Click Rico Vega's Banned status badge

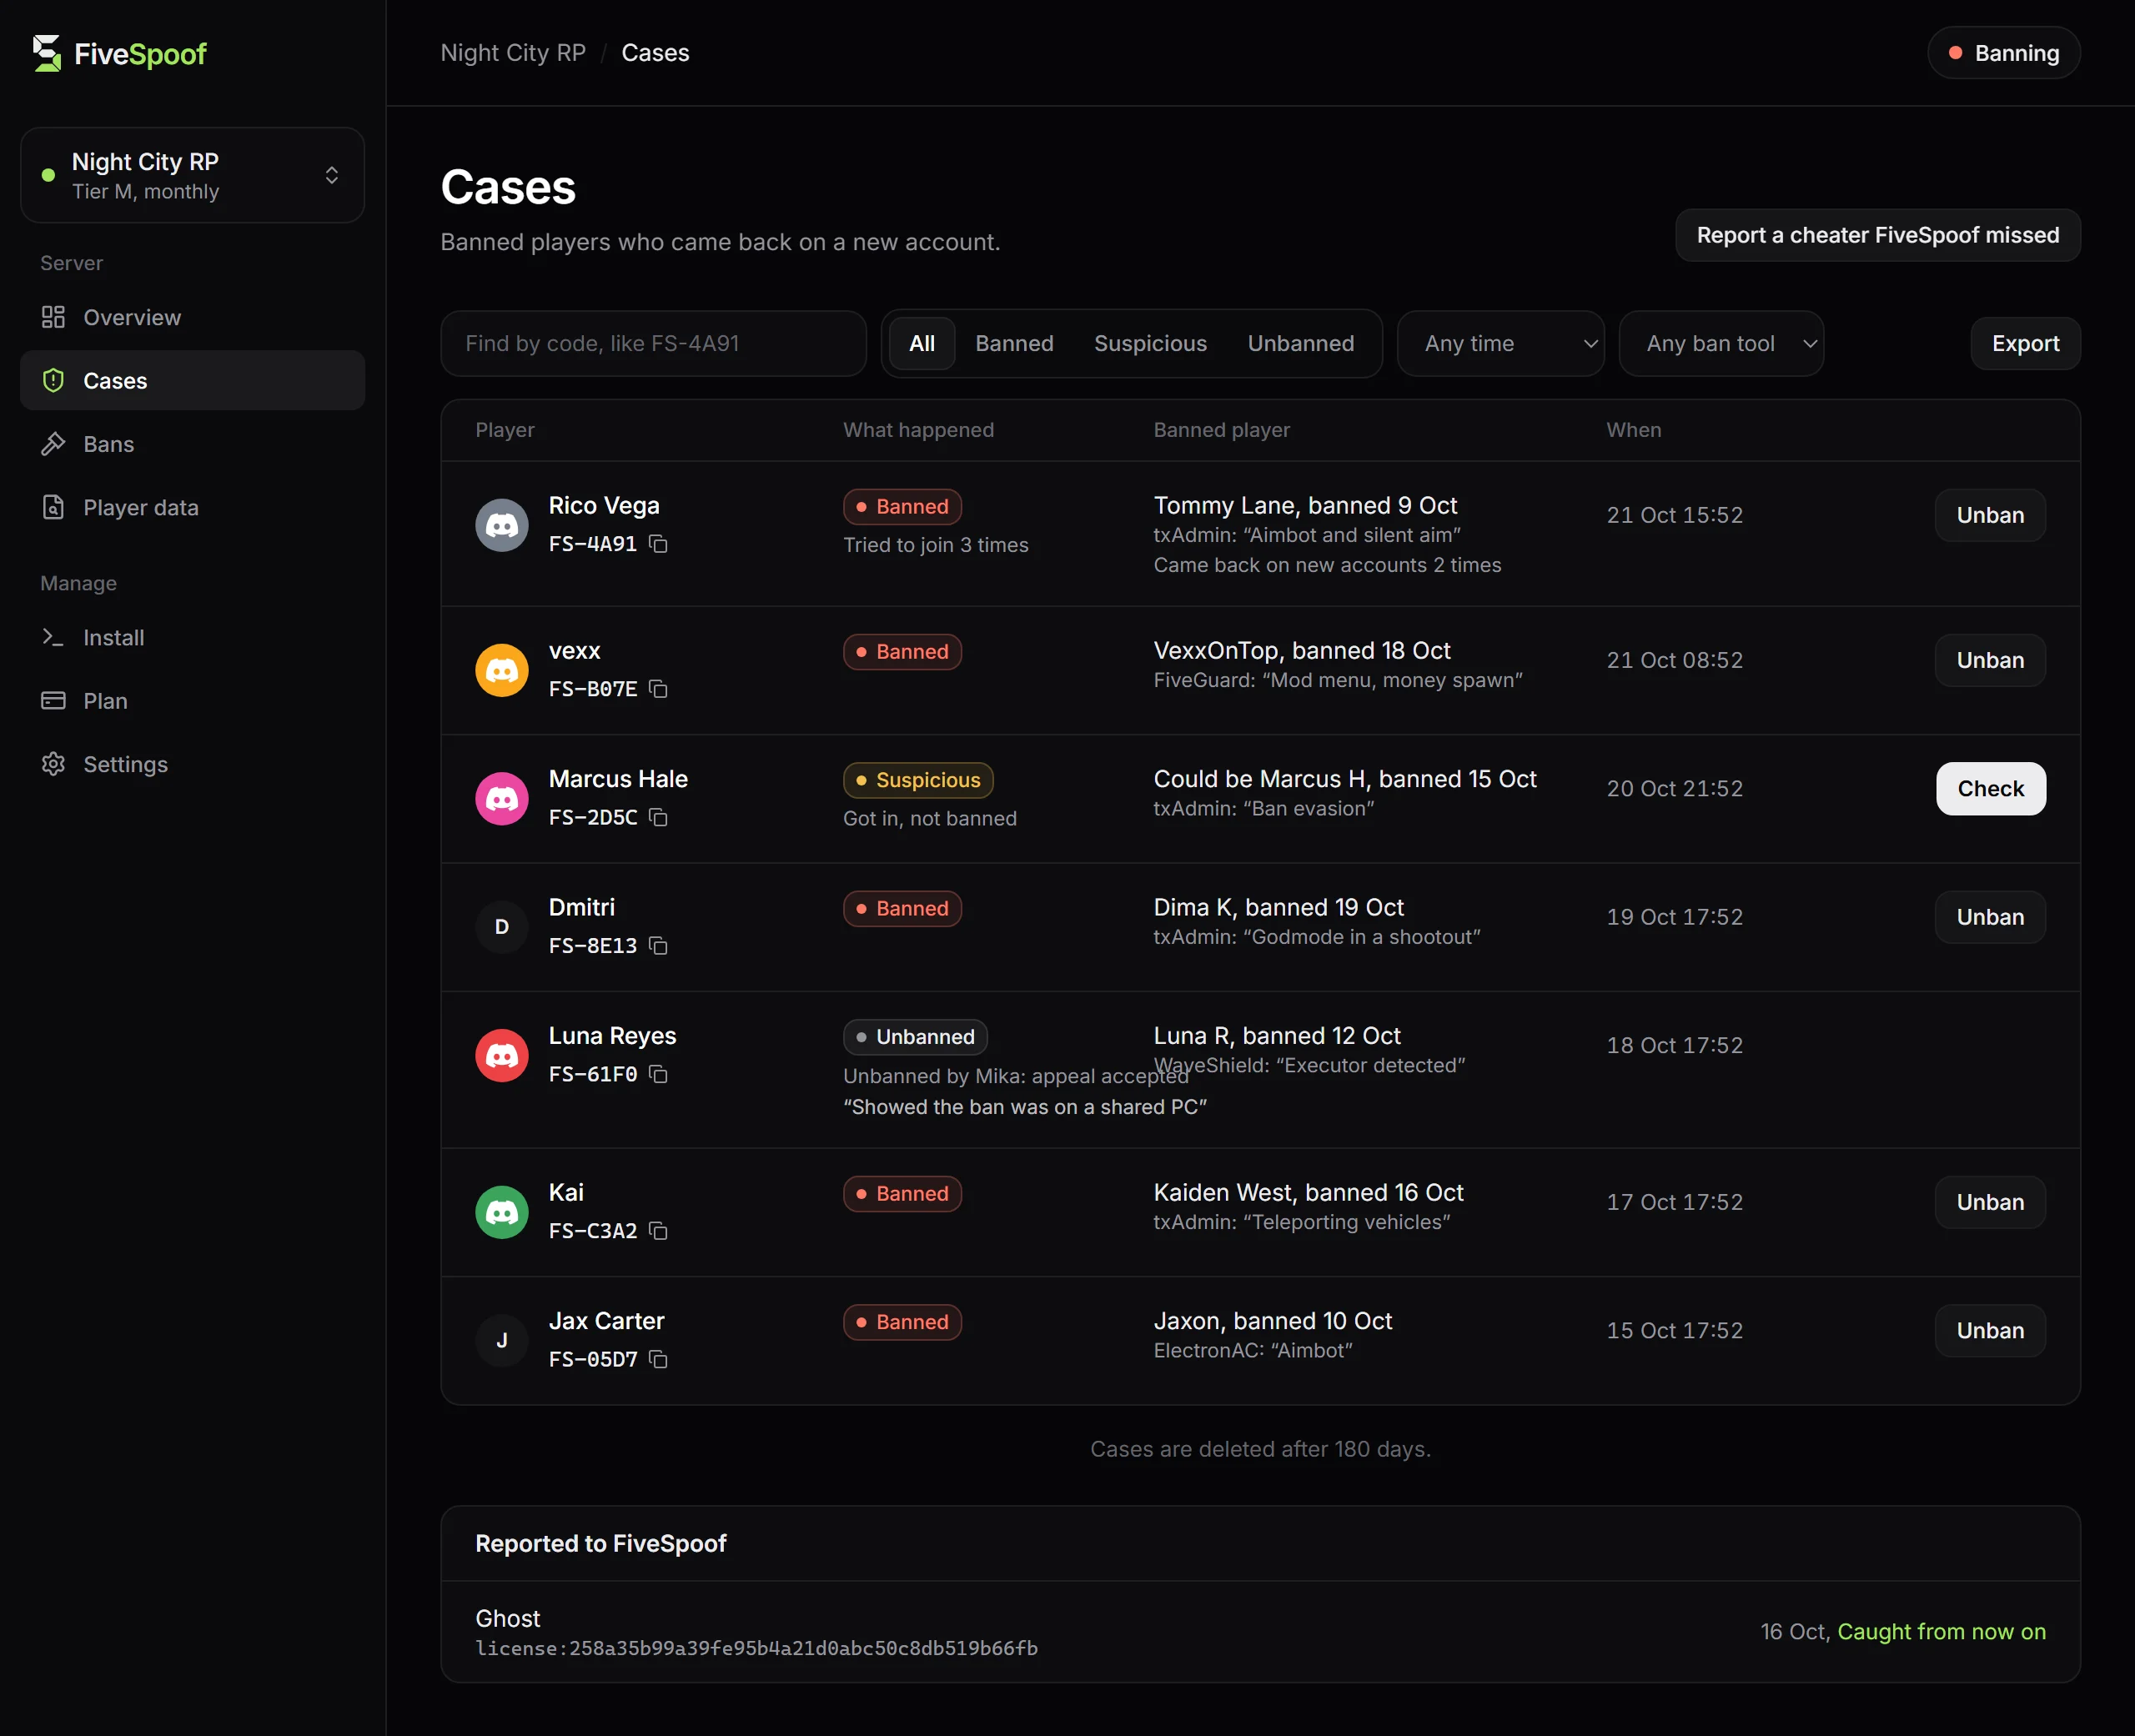pyautogui.click(x=902, y=506)
